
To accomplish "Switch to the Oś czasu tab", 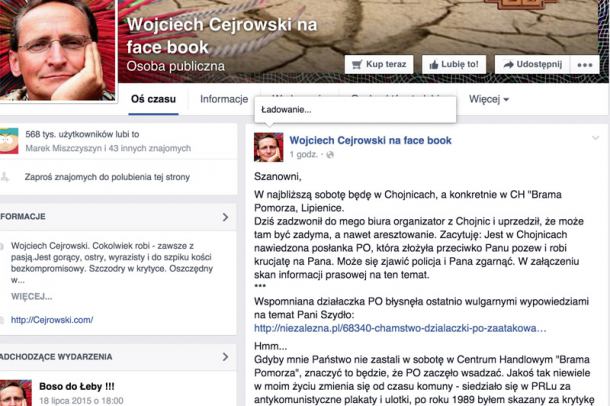I will tap(153, 99).
